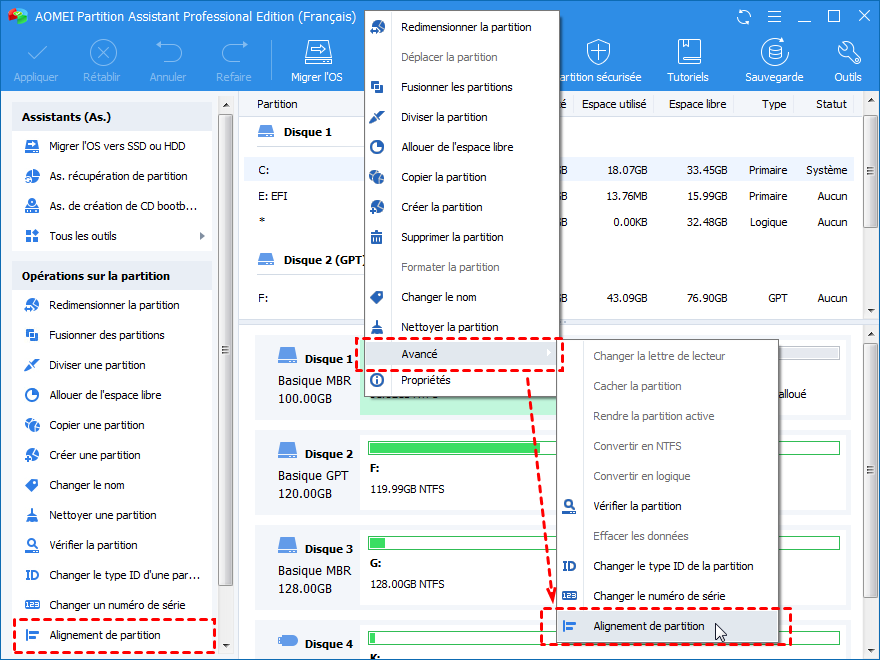
Task: Open the Outils wrench toolbar icon
Action: (x=848, y=52)
